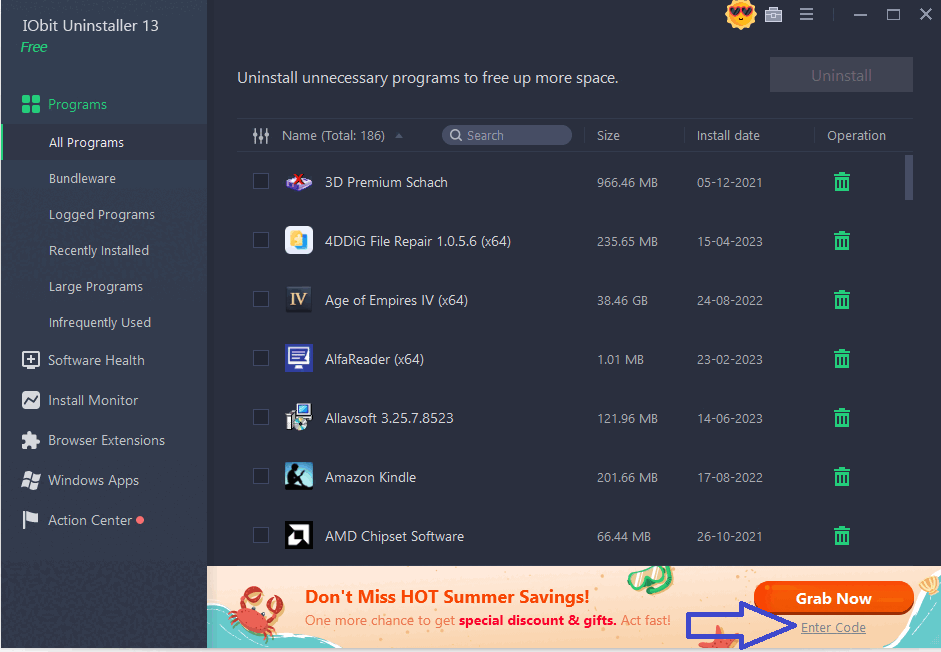The image size is (941, 652).
Task: Tick the checkbox for Allavsoft
Action: click(261, 418)
